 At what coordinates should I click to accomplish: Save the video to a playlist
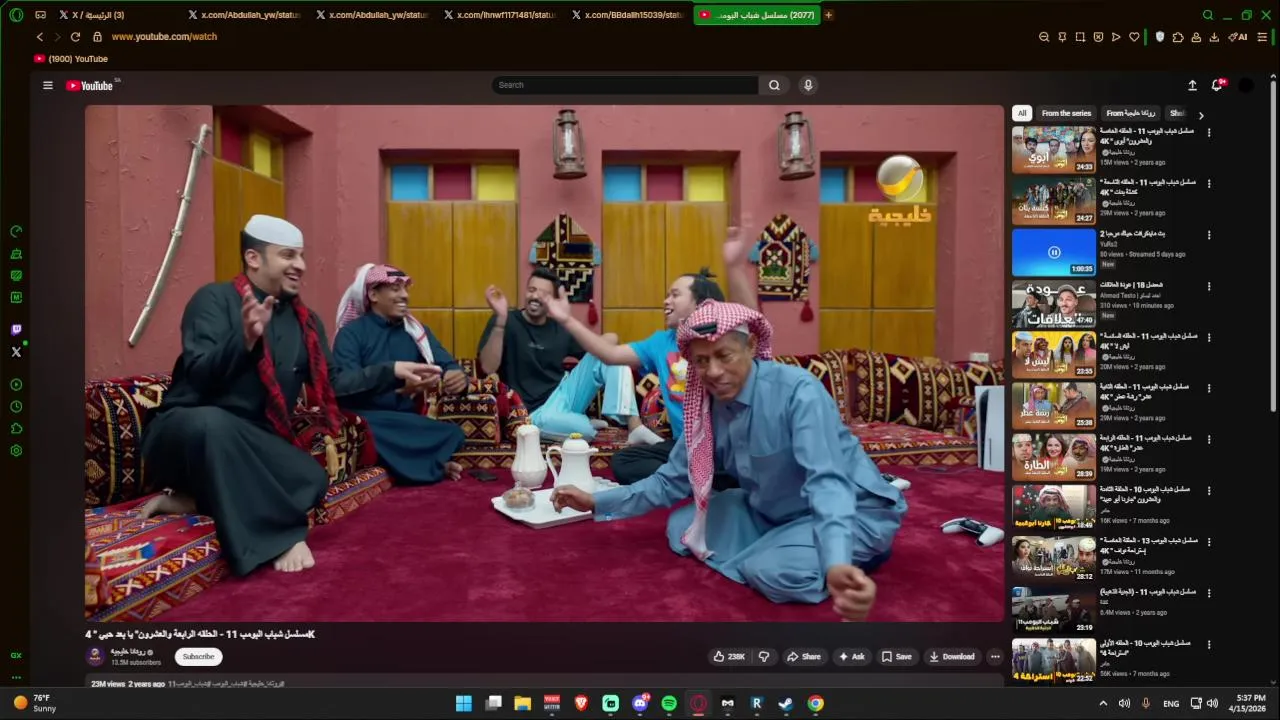coord(897,657)
